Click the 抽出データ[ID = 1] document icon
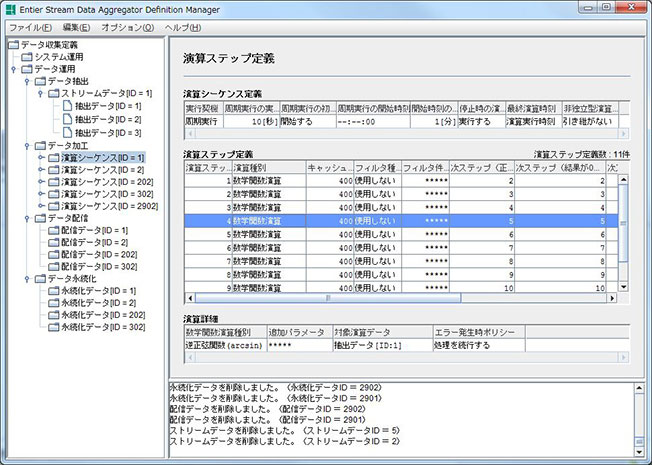The width and height of the screenshot is (652, 465). [x=66, y=106]
